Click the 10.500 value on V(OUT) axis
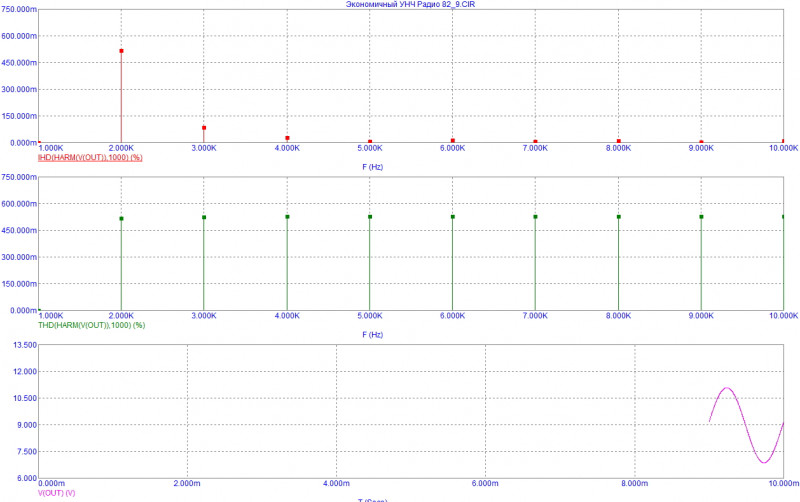 (x=25, y=398)
